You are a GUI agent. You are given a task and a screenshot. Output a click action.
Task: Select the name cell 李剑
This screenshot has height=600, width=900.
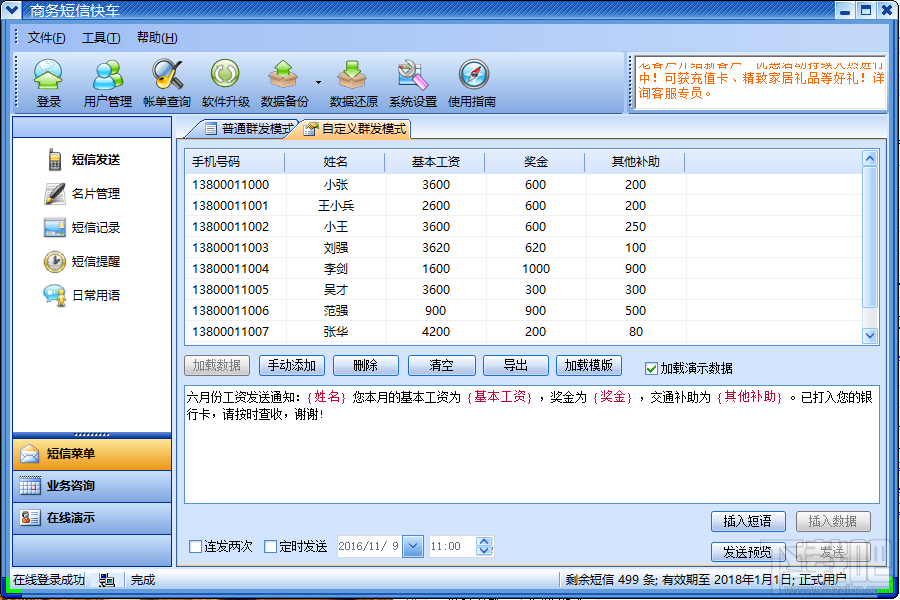point(336,269)
